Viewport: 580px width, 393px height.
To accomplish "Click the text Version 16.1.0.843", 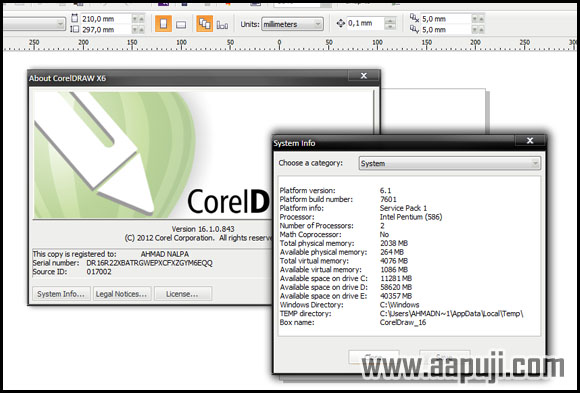I will coord(203,229).
